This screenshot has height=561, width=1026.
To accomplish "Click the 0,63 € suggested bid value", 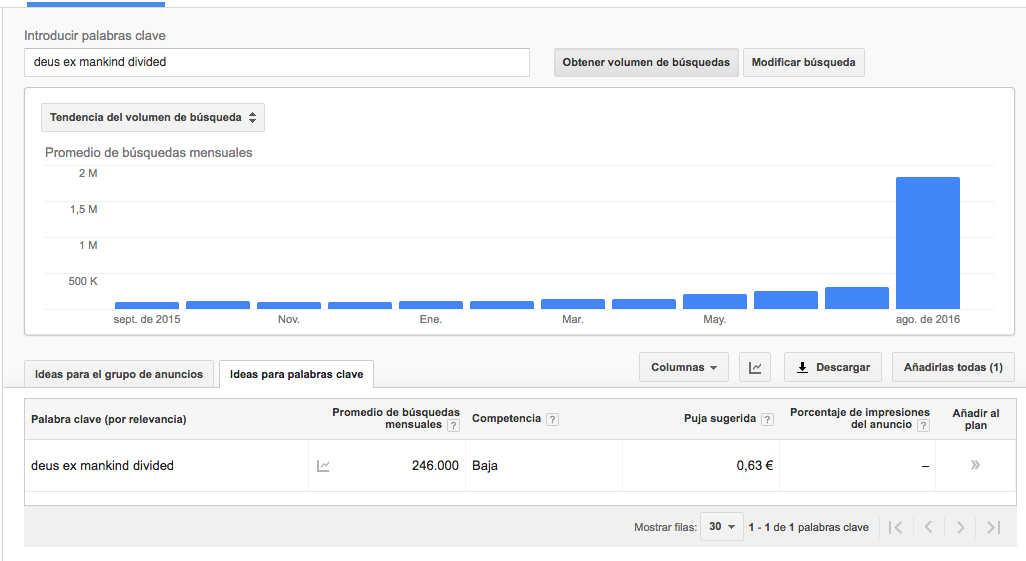I will (754, 466).
